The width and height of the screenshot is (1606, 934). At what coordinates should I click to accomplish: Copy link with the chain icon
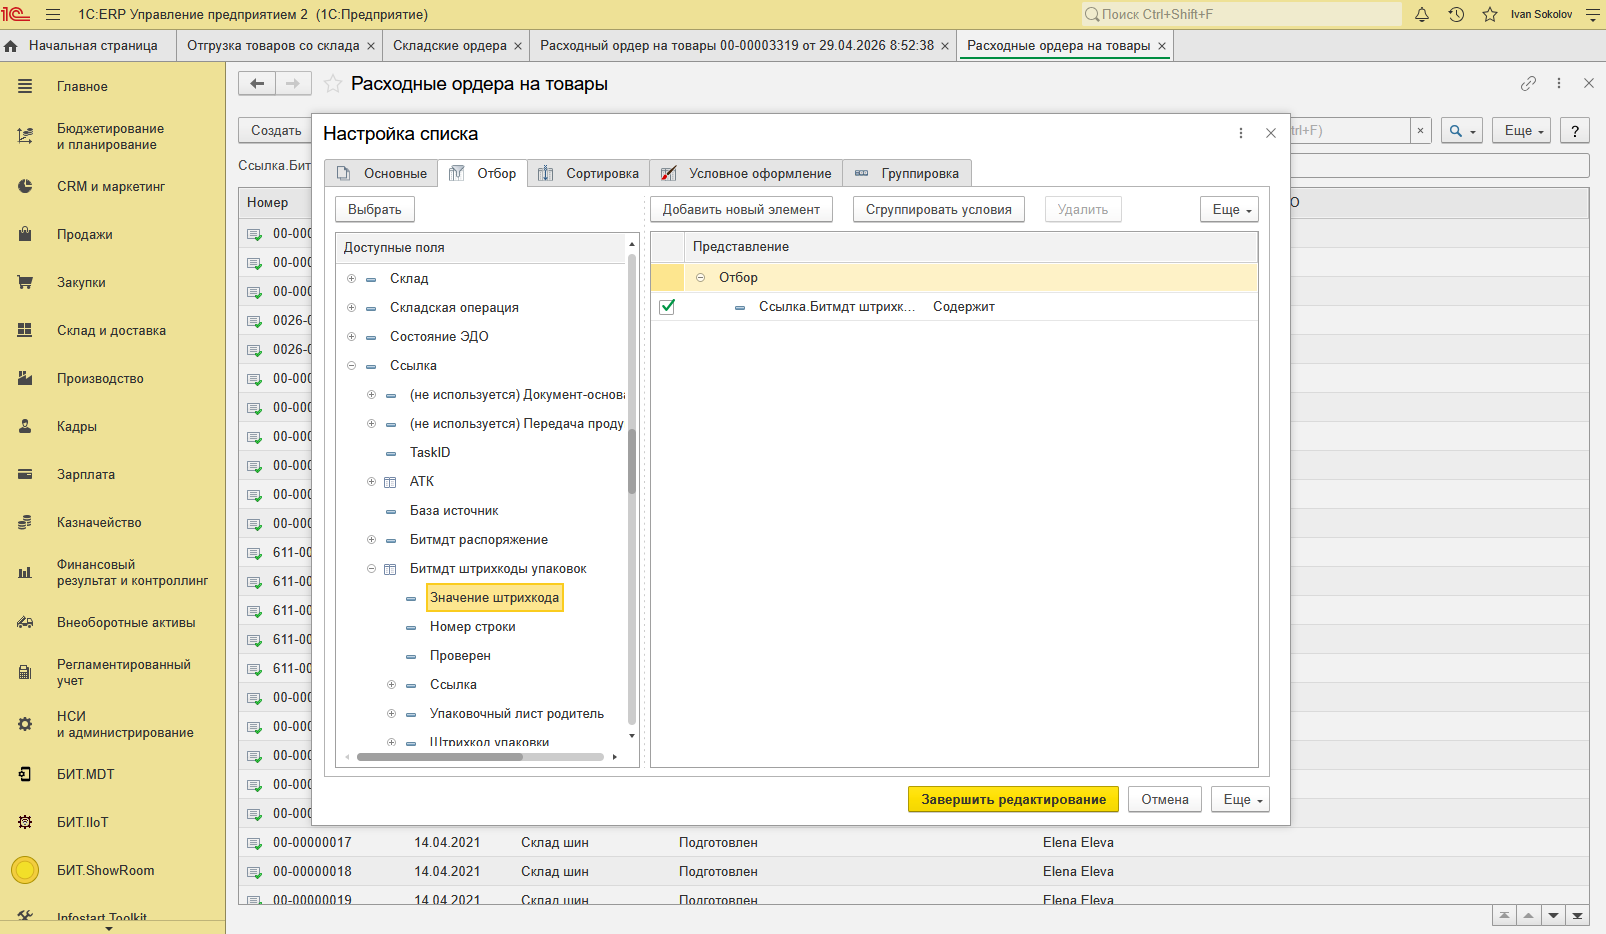click(x=1528, y=84)
